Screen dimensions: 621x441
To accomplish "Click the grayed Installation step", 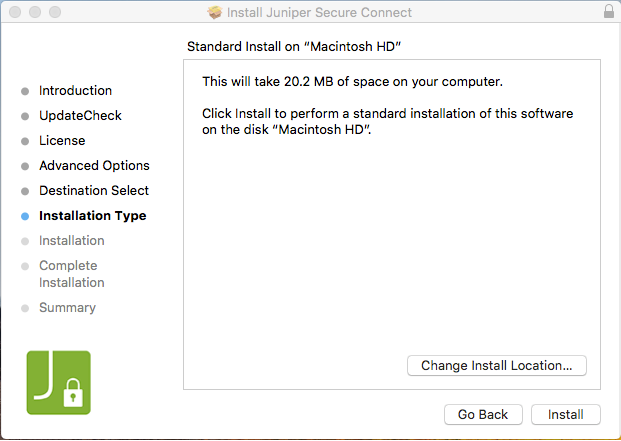I will pyautogui.click(x=72, y=241).
